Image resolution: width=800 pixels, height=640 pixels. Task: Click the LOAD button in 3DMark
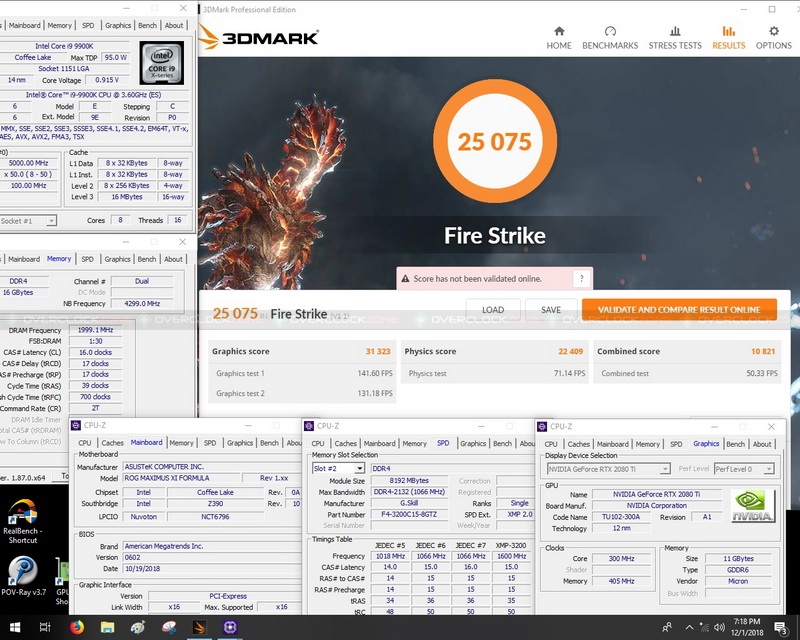tap(493, 310)
